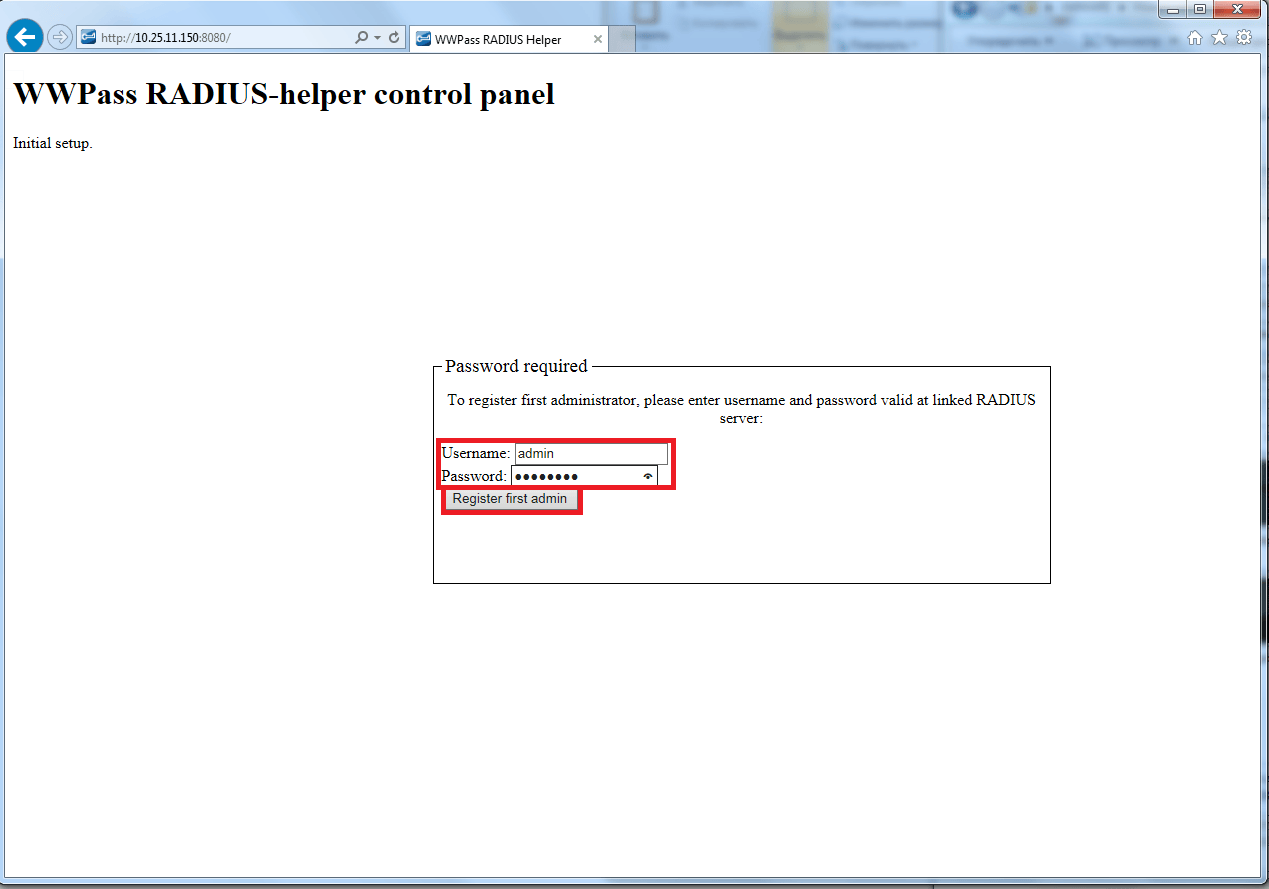Click the magnifier search icon in address bar
Screen dimensions: 1269x889
(x=361, y=38)
